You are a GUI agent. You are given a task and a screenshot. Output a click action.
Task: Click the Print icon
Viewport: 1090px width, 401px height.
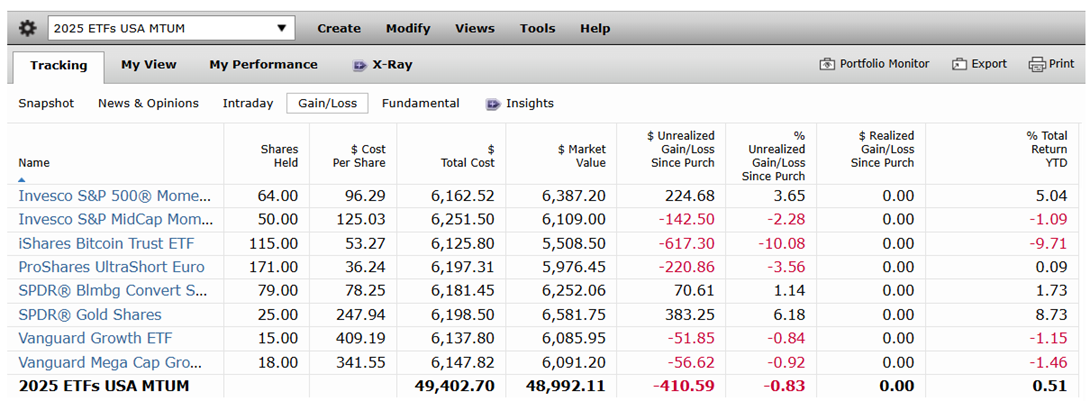(x=1036, y=65)
